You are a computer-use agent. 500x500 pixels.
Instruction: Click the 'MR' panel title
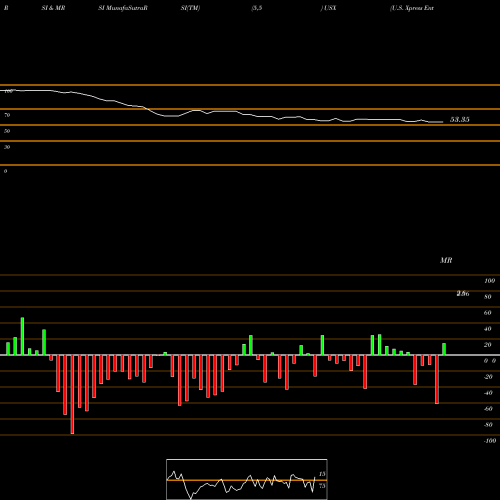pos(446,260)
